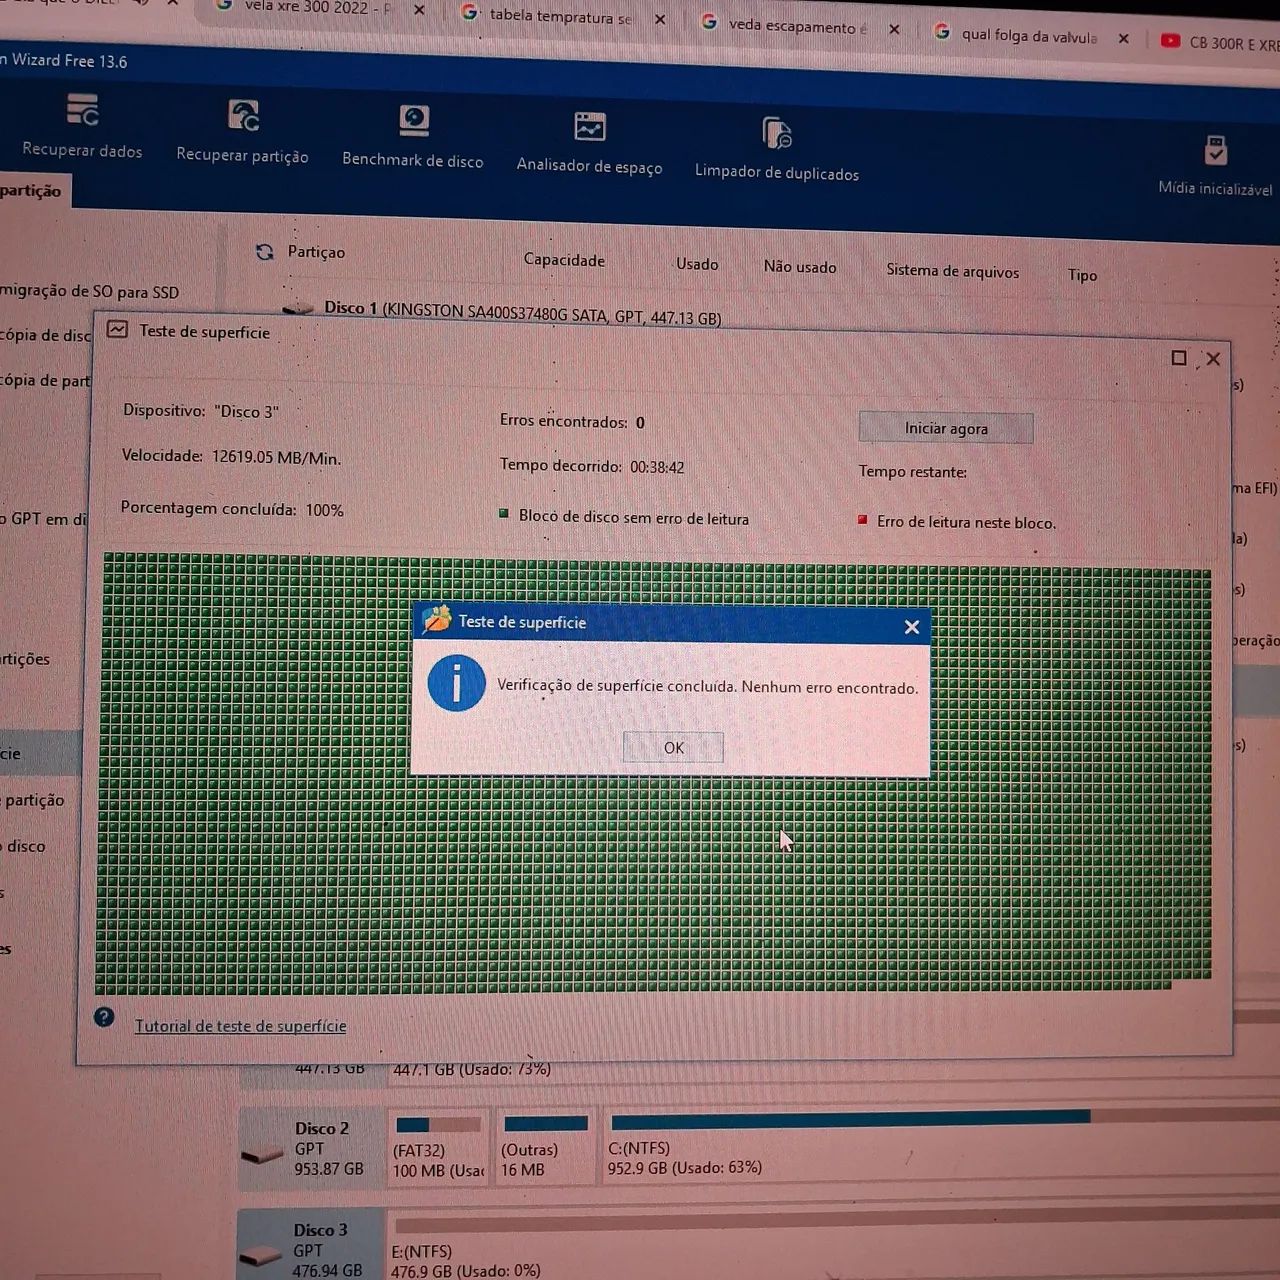
Task: Select the C:(NTFS) 952.9 GB partition
Action: click(x=940, y=1147)
